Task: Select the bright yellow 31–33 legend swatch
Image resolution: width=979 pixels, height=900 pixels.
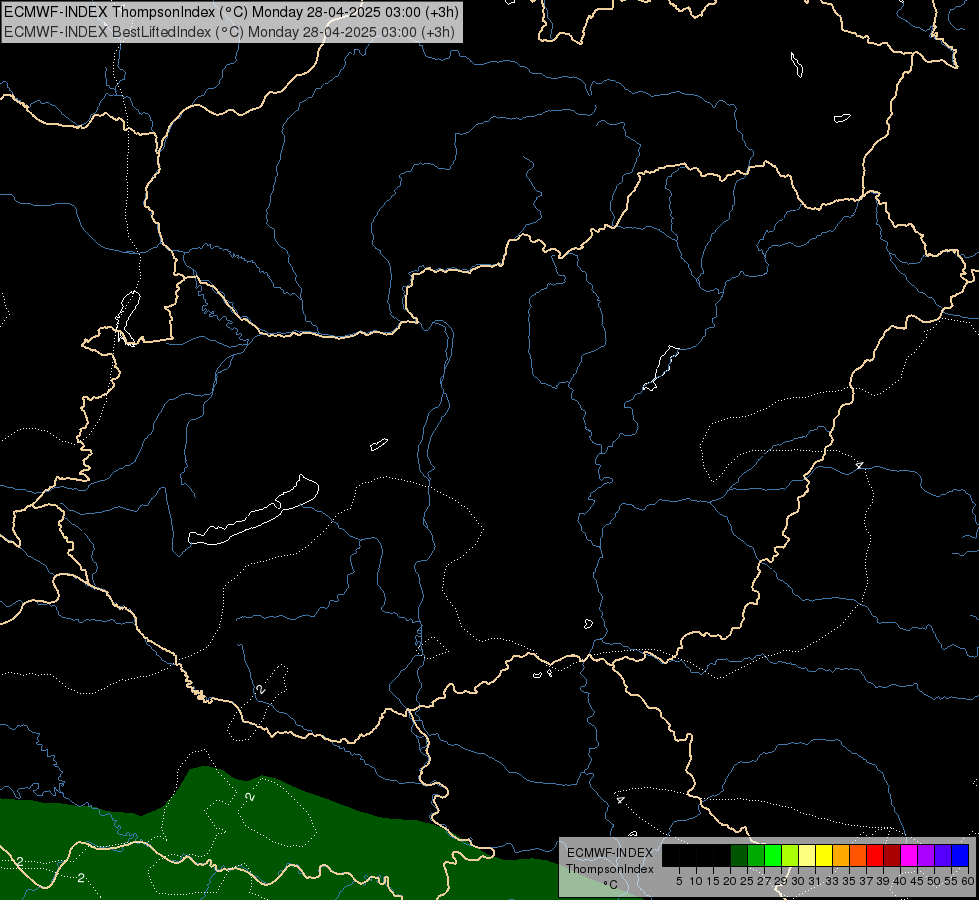Action: 824,855
